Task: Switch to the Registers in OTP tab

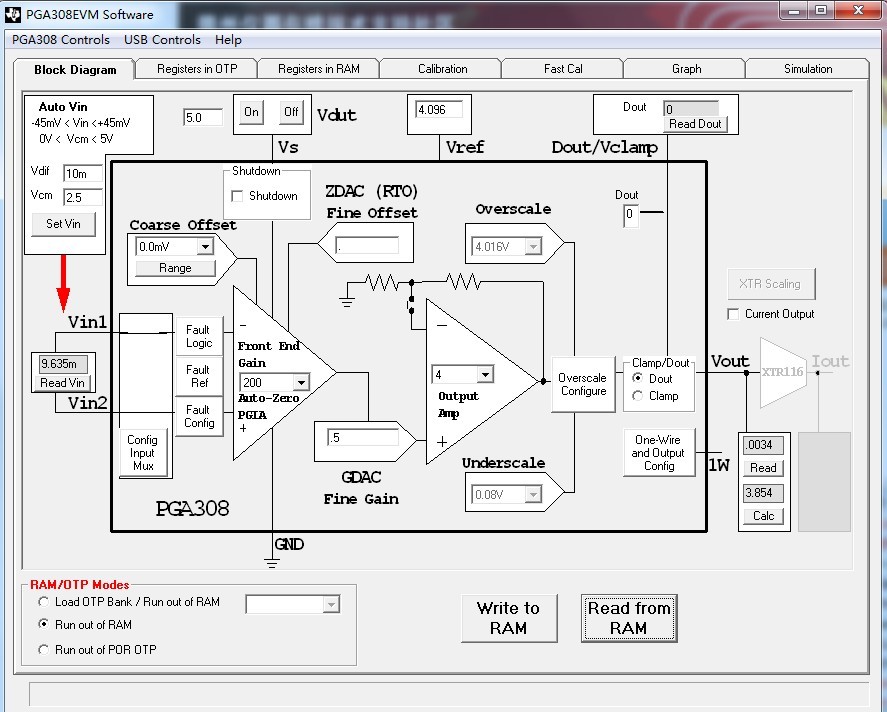Action: 197,69
